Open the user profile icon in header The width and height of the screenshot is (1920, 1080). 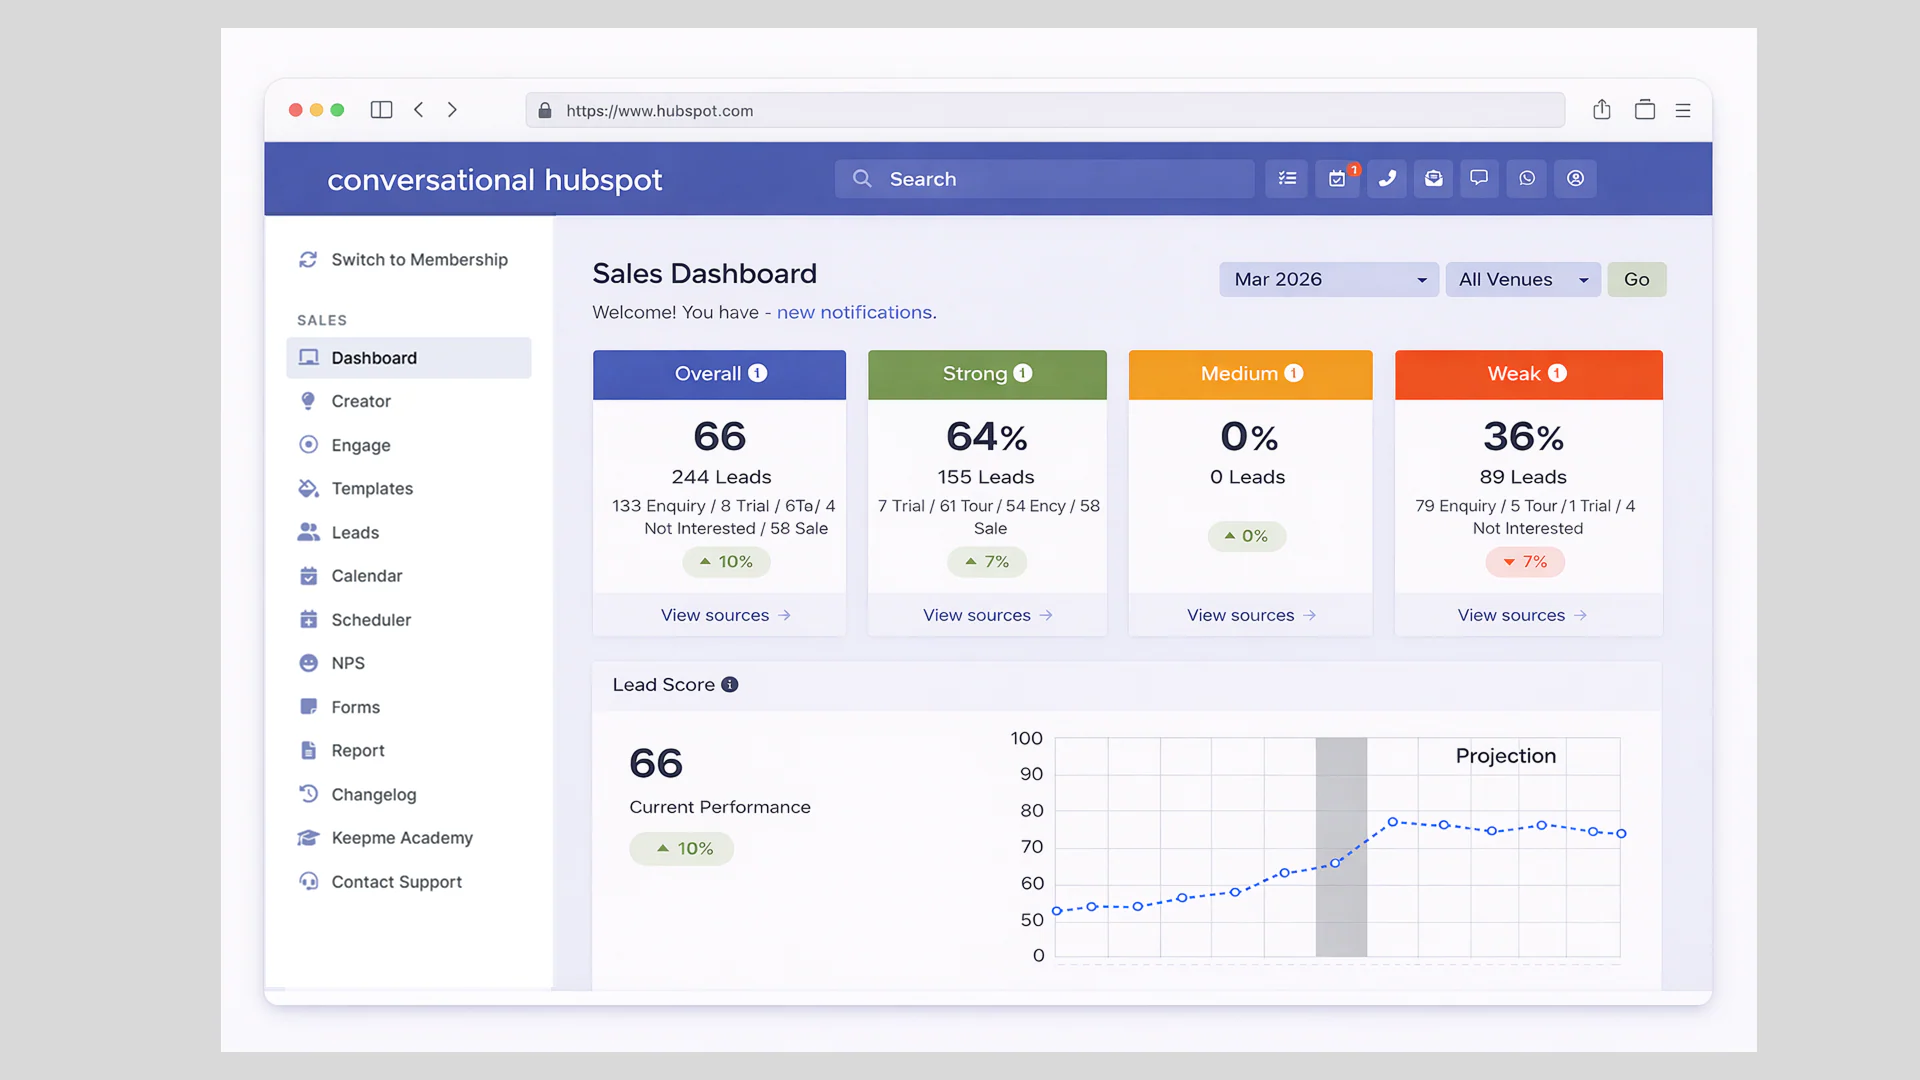[1575, 179]
